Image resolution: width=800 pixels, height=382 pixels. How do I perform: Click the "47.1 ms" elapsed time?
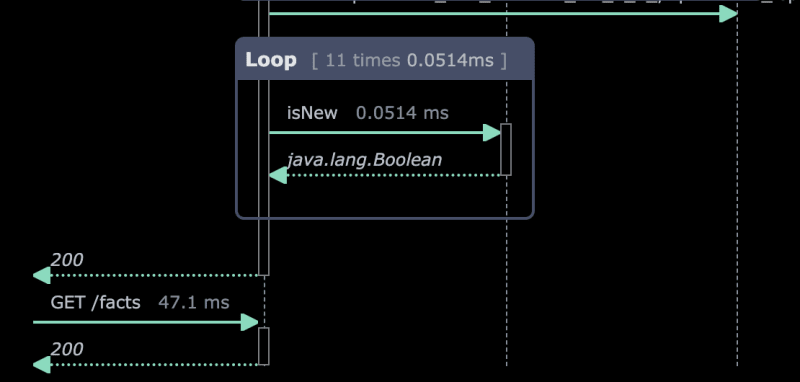tap(193, 302)
